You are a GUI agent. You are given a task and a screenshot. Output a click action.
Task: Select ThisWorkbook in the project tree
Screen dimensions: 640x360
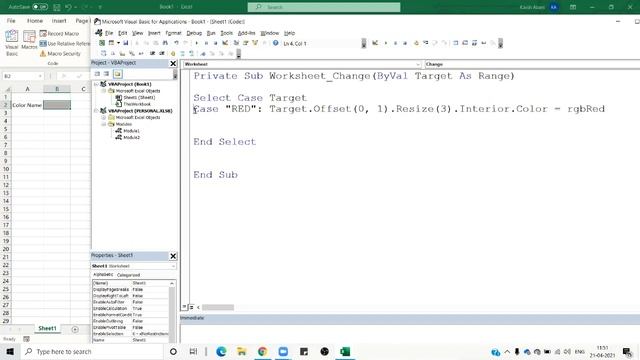137,104
